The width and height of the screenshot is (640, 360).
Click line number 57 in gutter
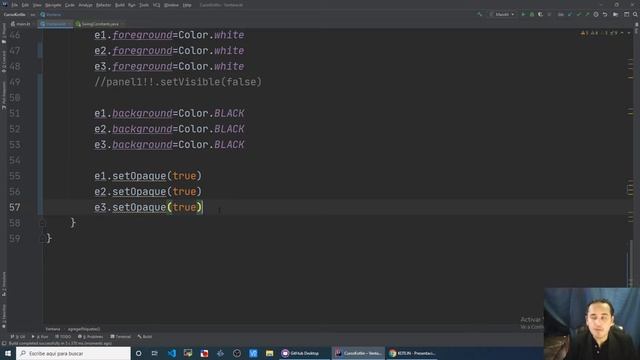pos(15,207)
